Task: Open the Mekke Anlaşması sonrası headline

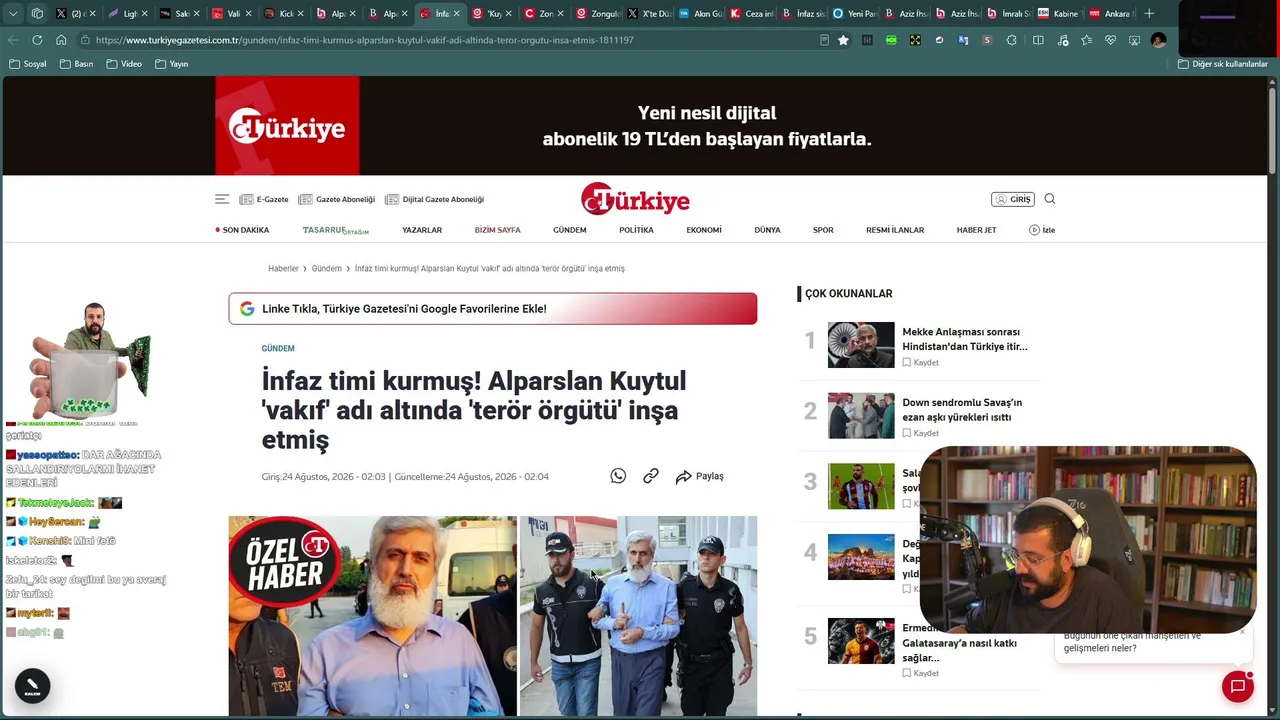Action: pos(965,339)
